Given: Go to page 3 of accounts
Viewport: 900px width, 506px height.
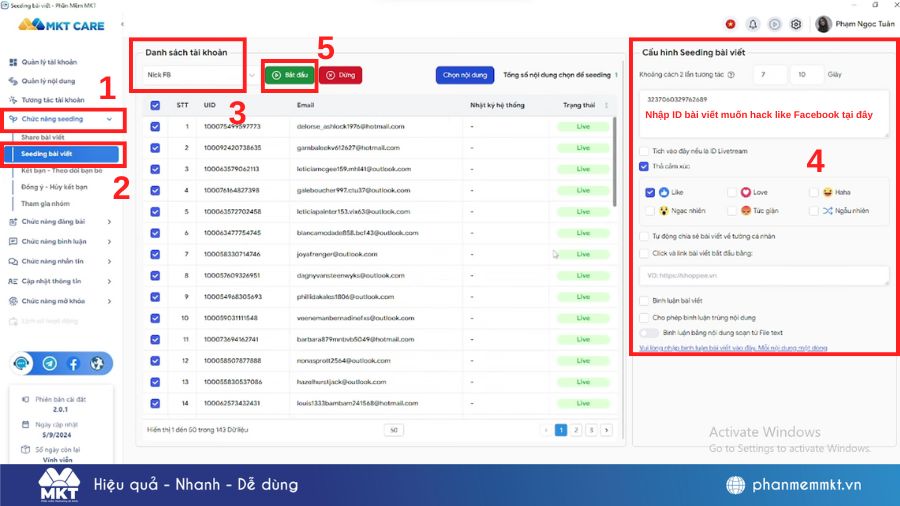Looking at the screenshot, I should tap(591, 430).
